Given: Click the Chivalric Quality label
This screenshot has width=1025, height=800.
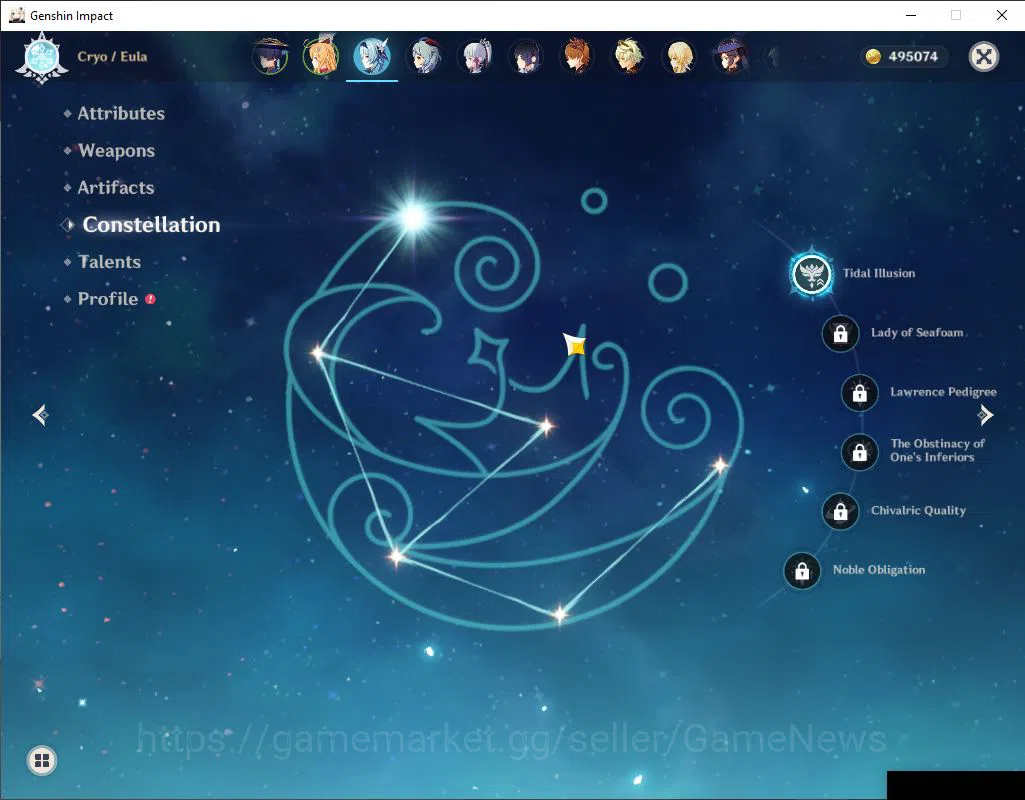Looking at the screenshot, I should click(918, 510).
